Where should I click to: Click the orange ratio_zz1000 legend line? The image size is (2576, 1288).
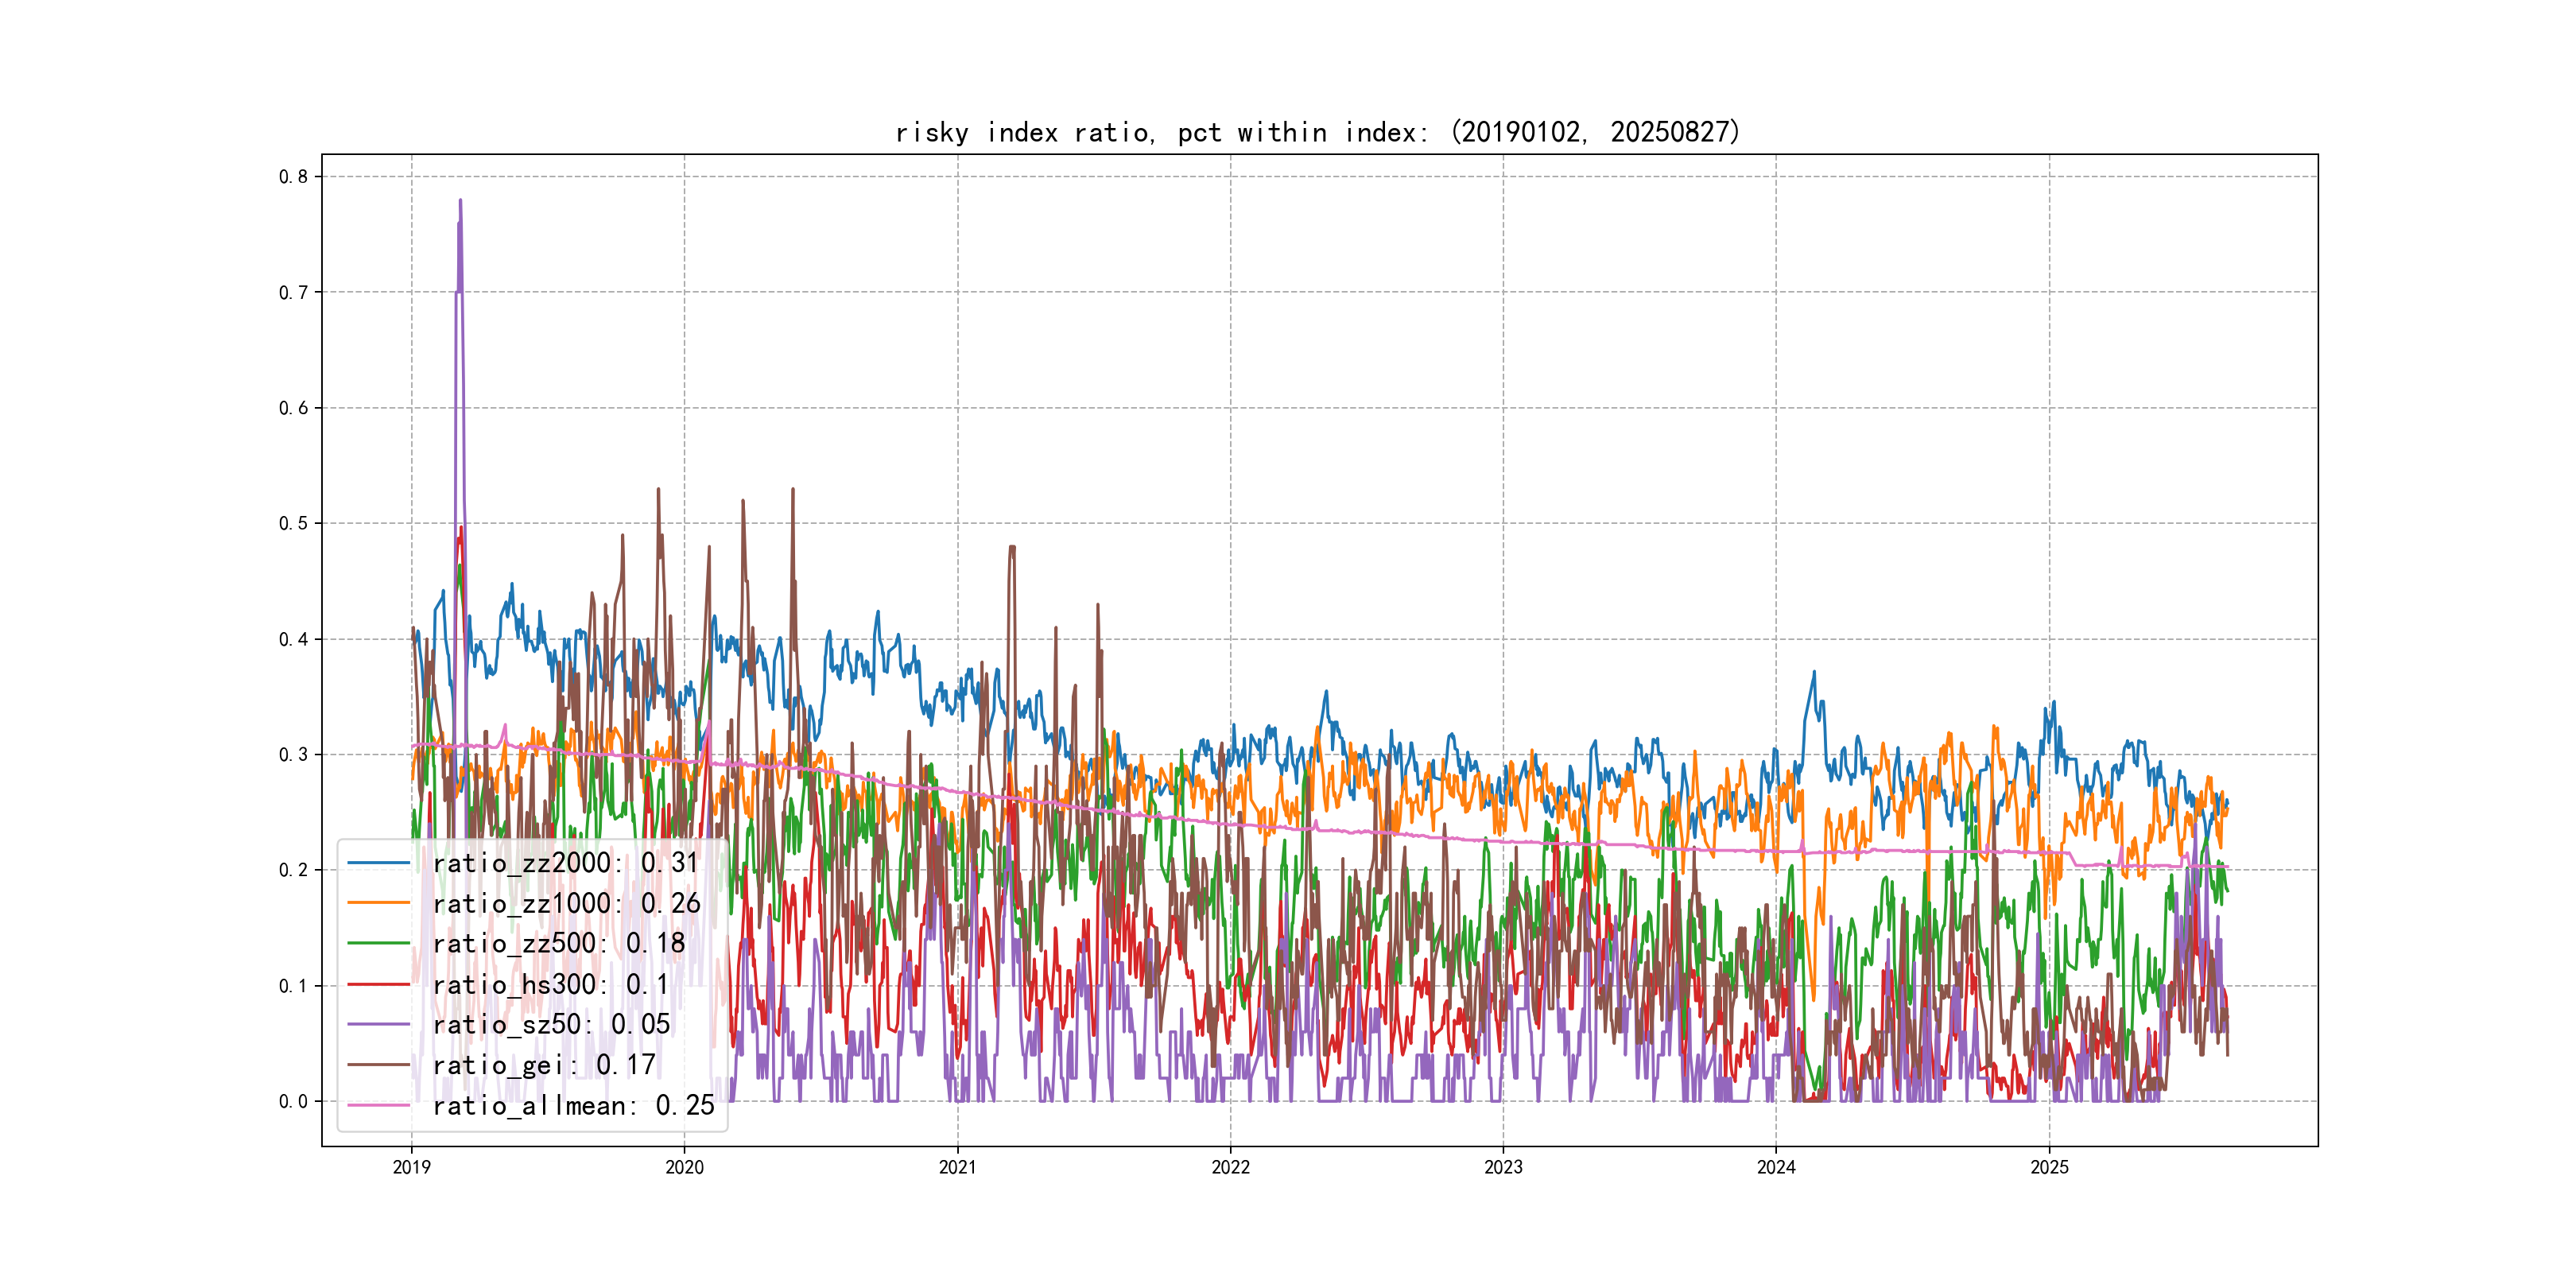tap(378, 903)
